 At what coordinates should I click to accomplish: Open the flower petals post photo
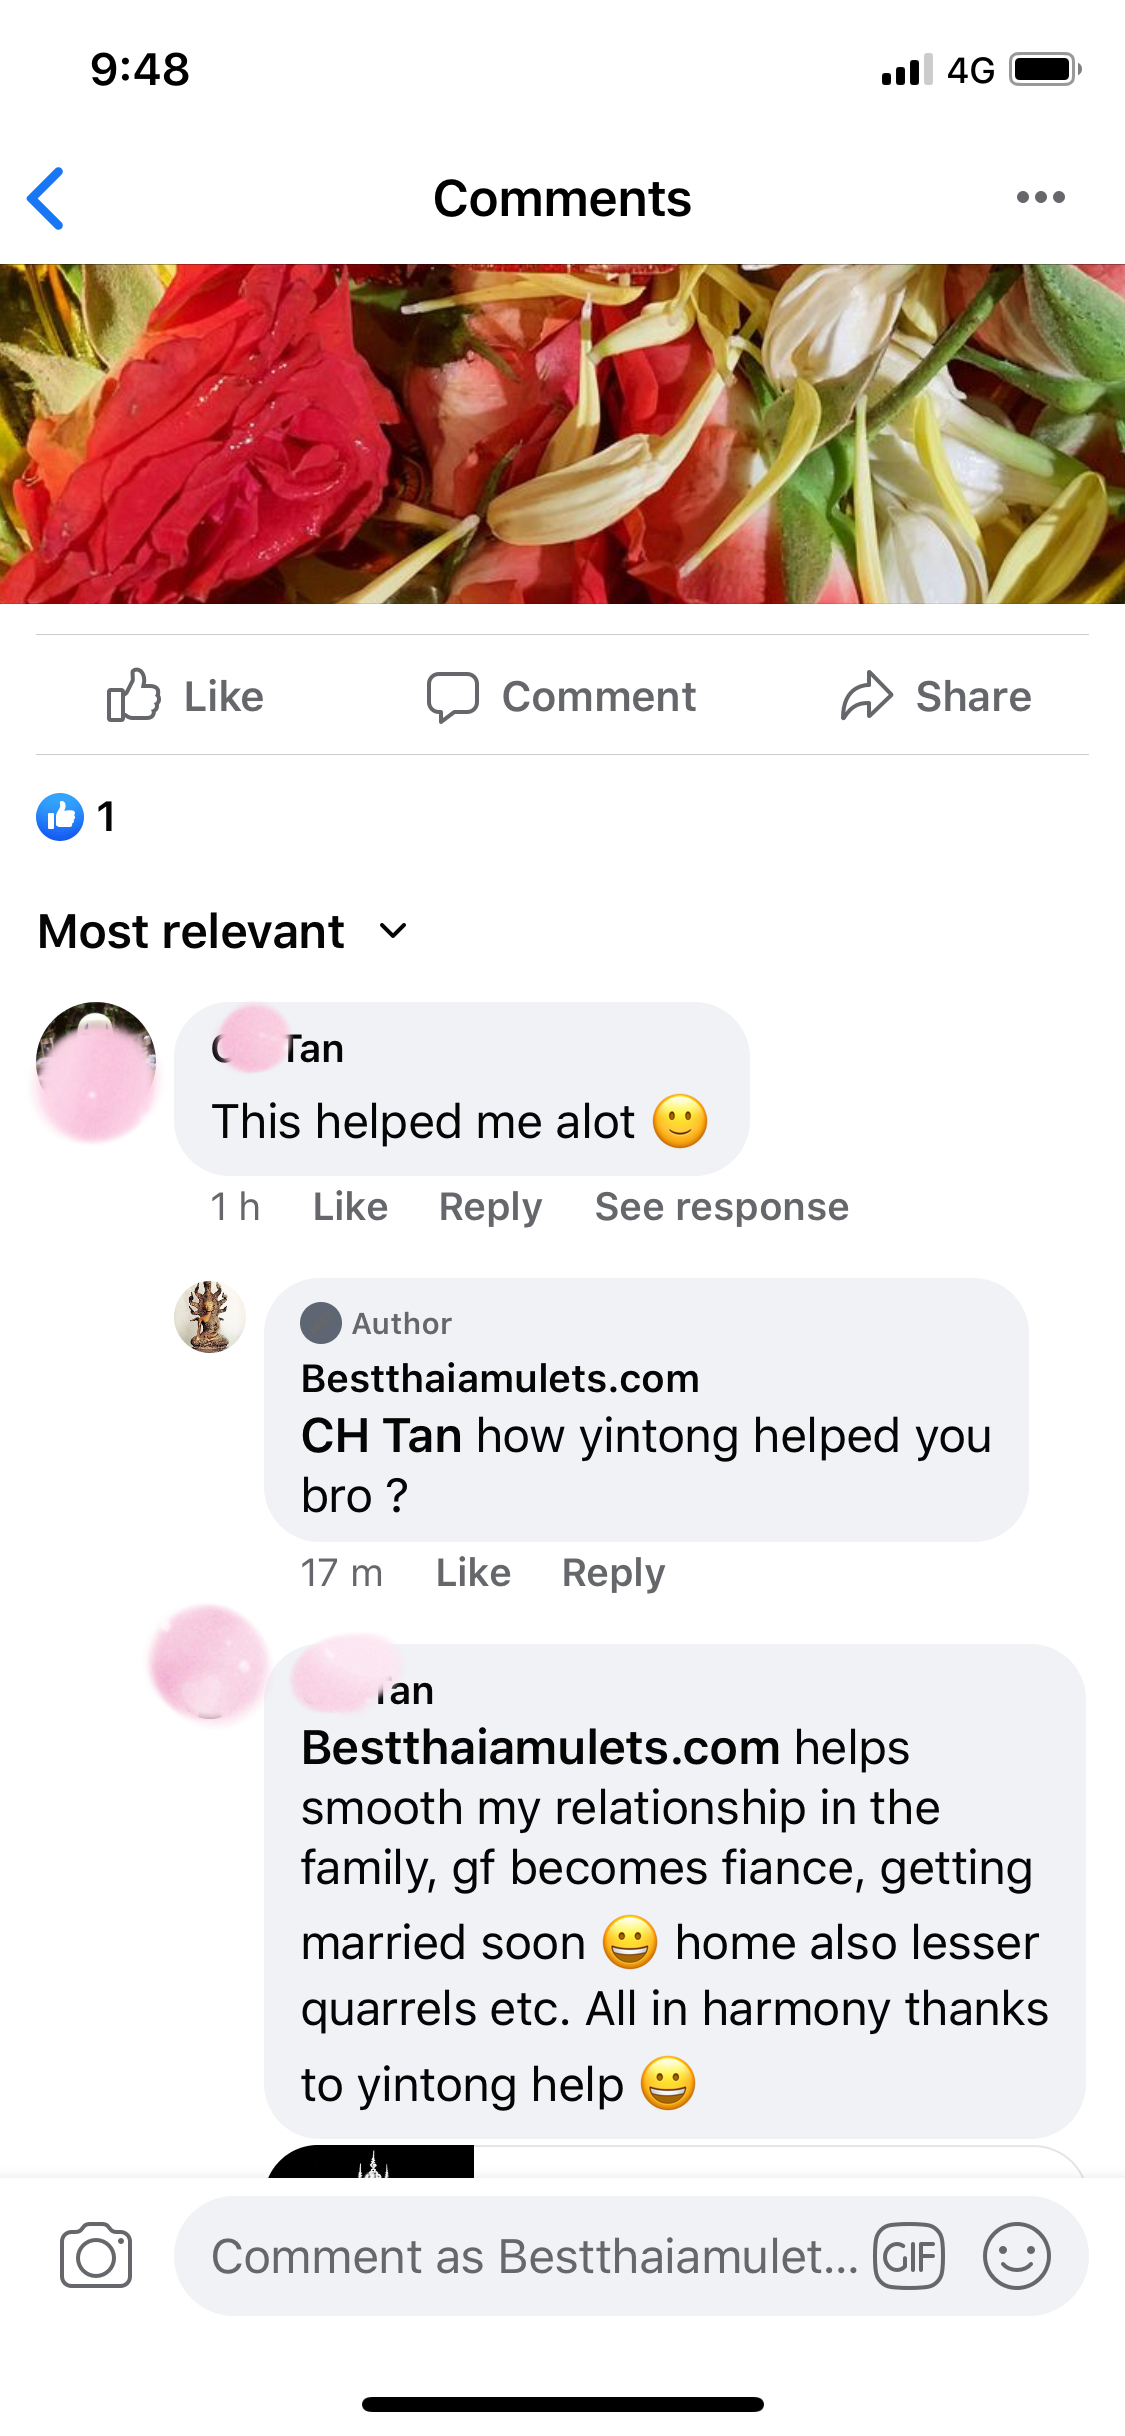[562, 434]
